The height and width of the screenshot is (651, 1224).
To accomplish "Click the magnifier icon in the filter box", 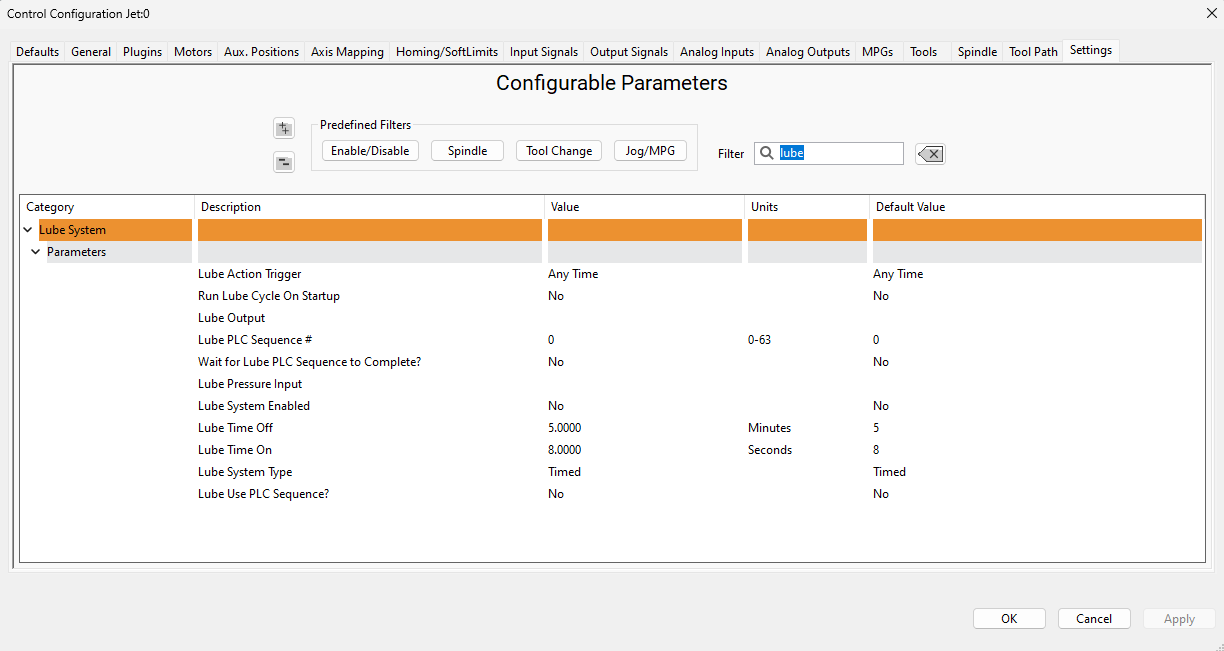I will 767,153.
